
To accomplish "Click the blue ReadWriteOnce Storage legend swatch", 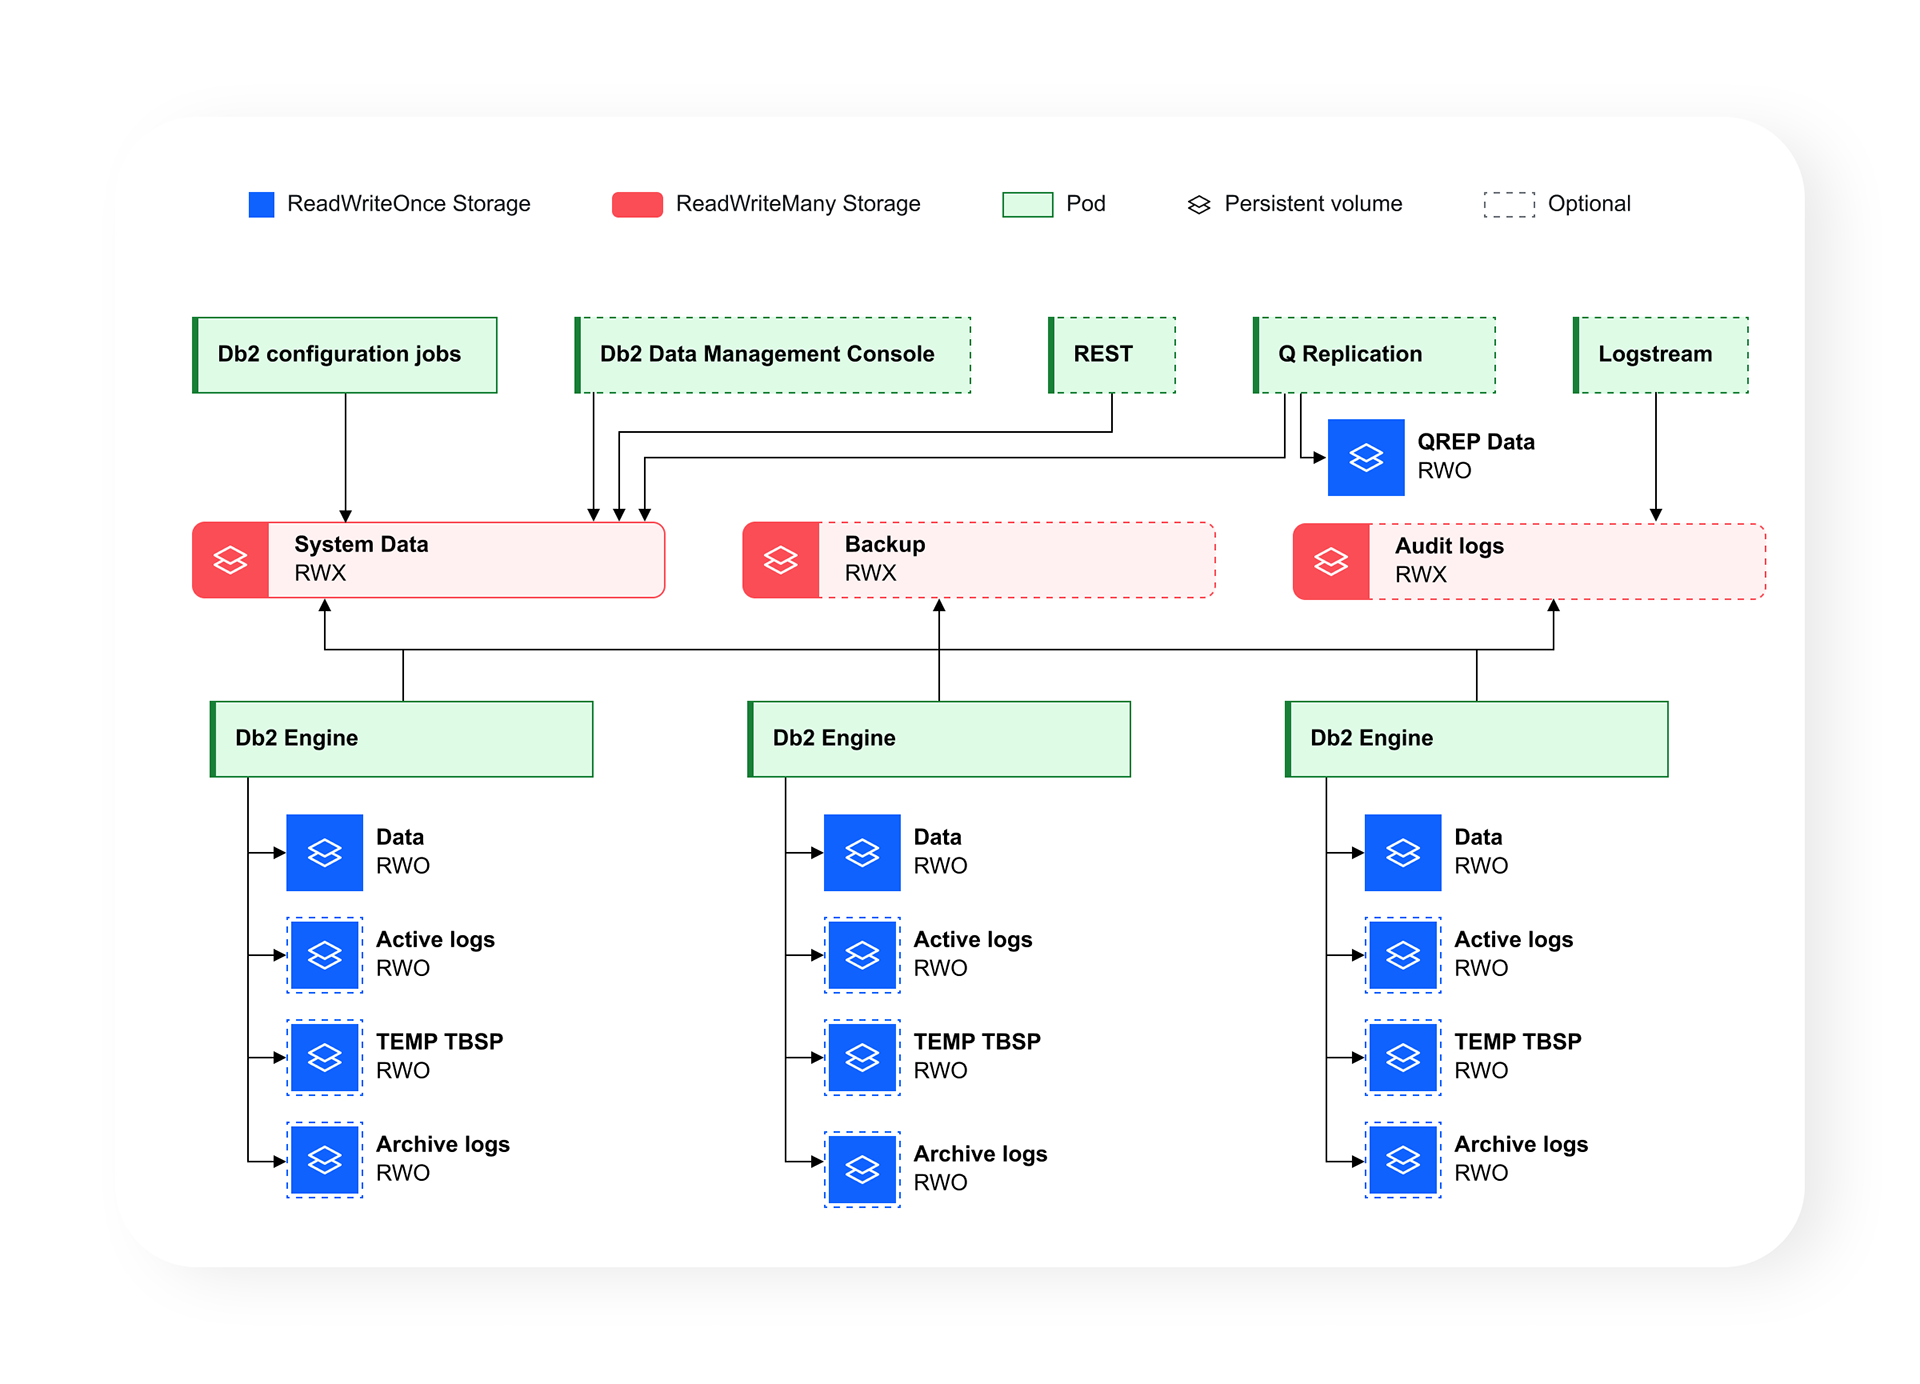I will coord(261,205).
